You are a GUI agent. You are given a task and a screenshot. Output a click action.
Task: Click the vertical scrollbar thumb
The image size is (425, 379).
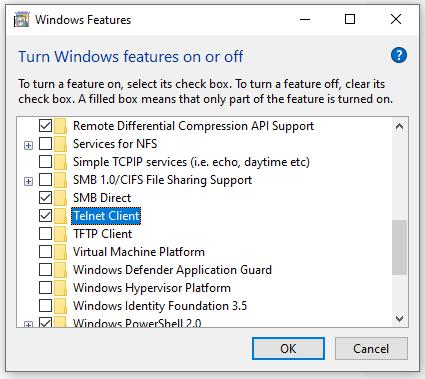click(x=399, y=247)
